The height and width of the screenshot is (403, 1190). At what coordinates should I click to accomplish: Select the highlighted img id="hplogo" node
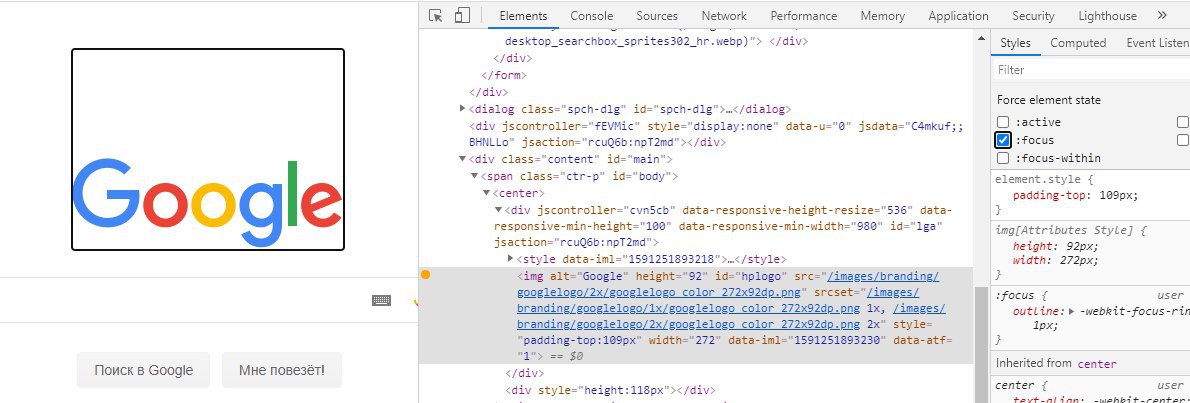696,316
